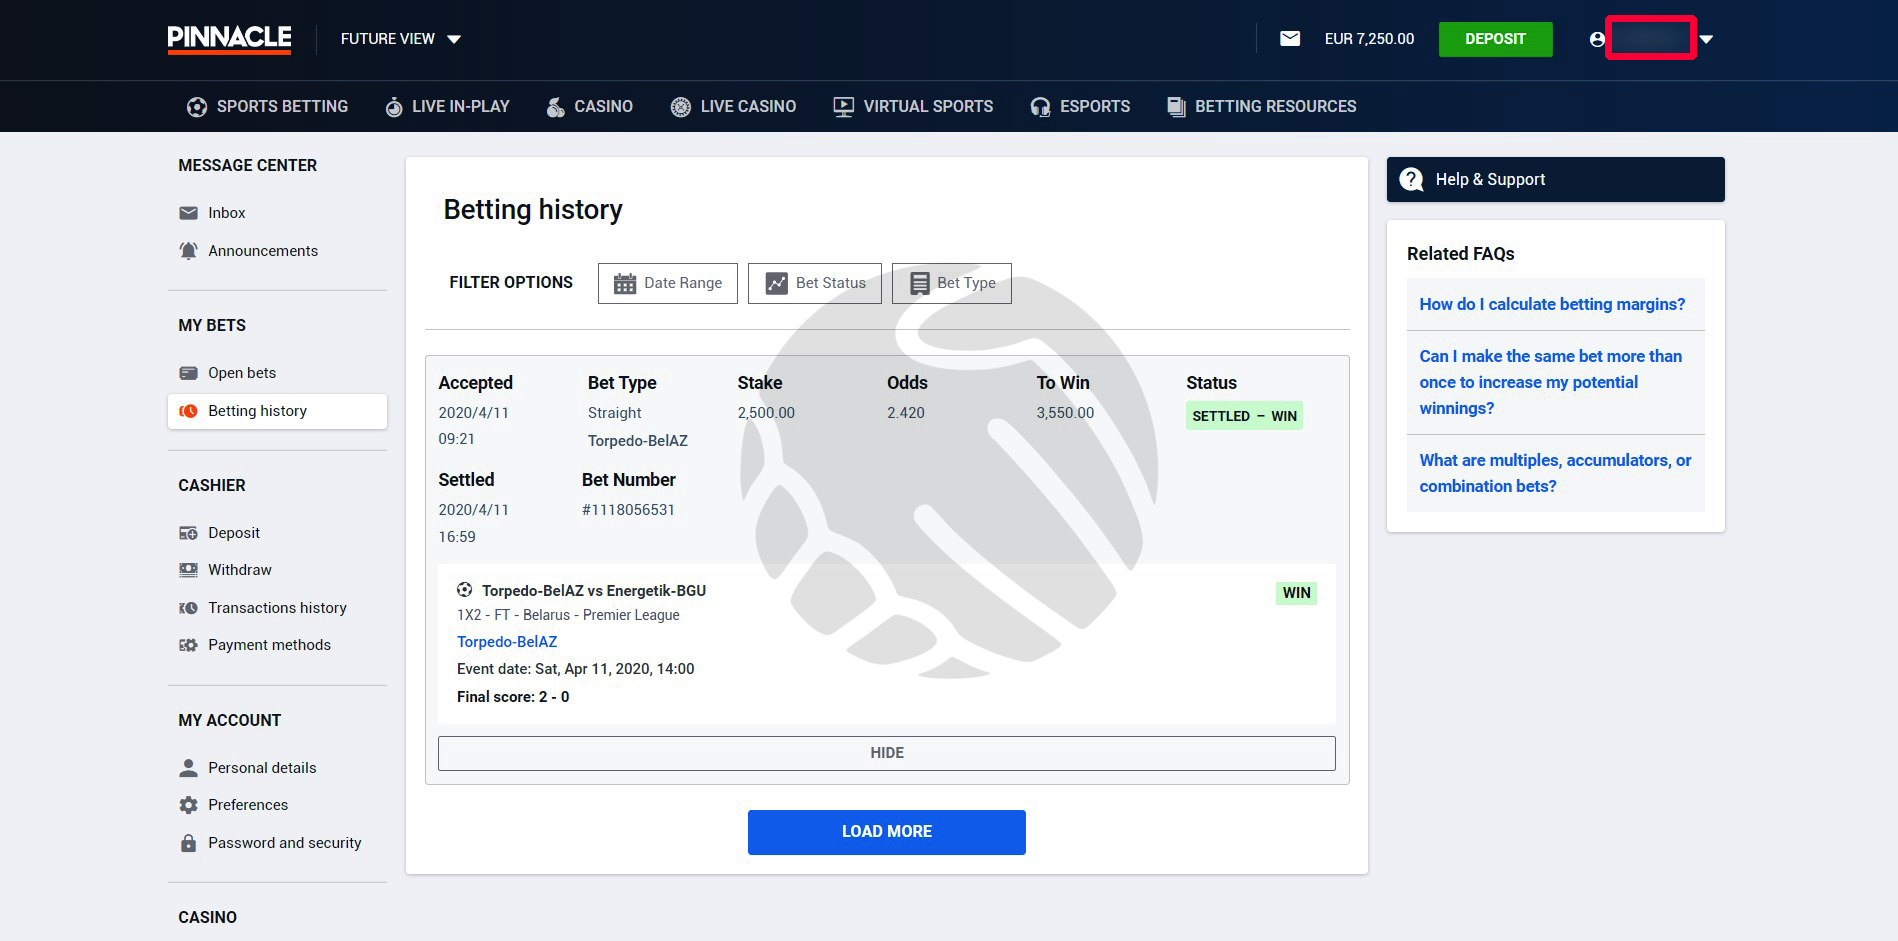Open Esports menu
Screen dimensions: 1898x941
click(1080, 106)
